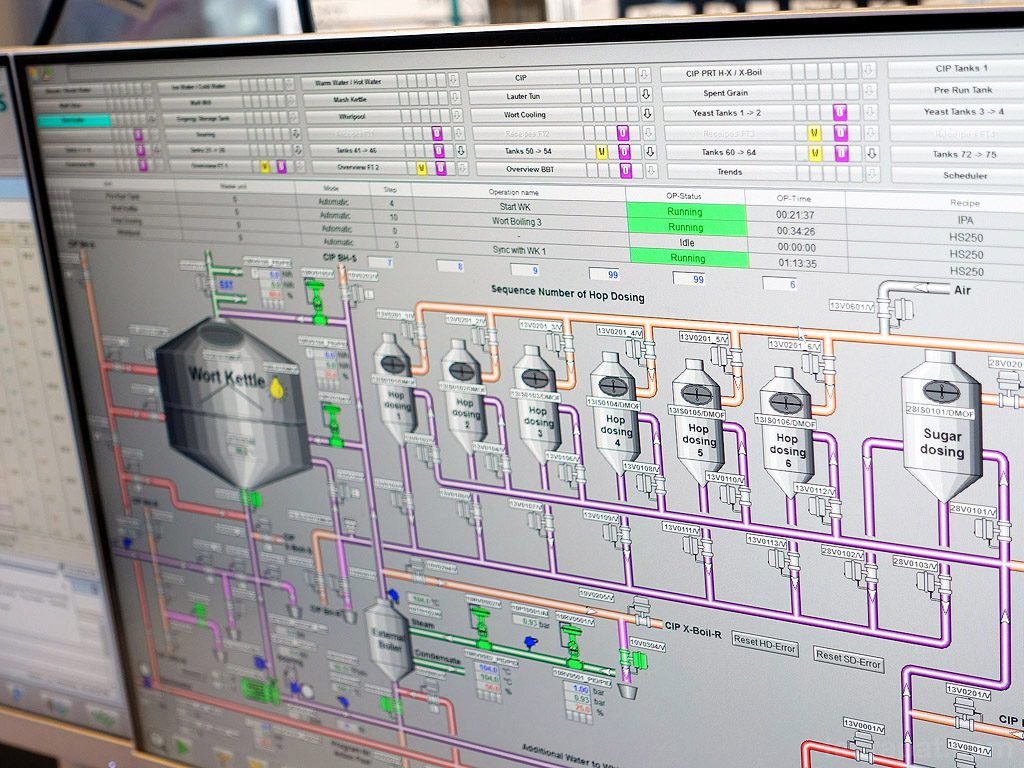Screen dimensions: 1024x768
Task: Expand the down arrow beside Tanks 60 -> 64
Action: [x=872, y=154]
